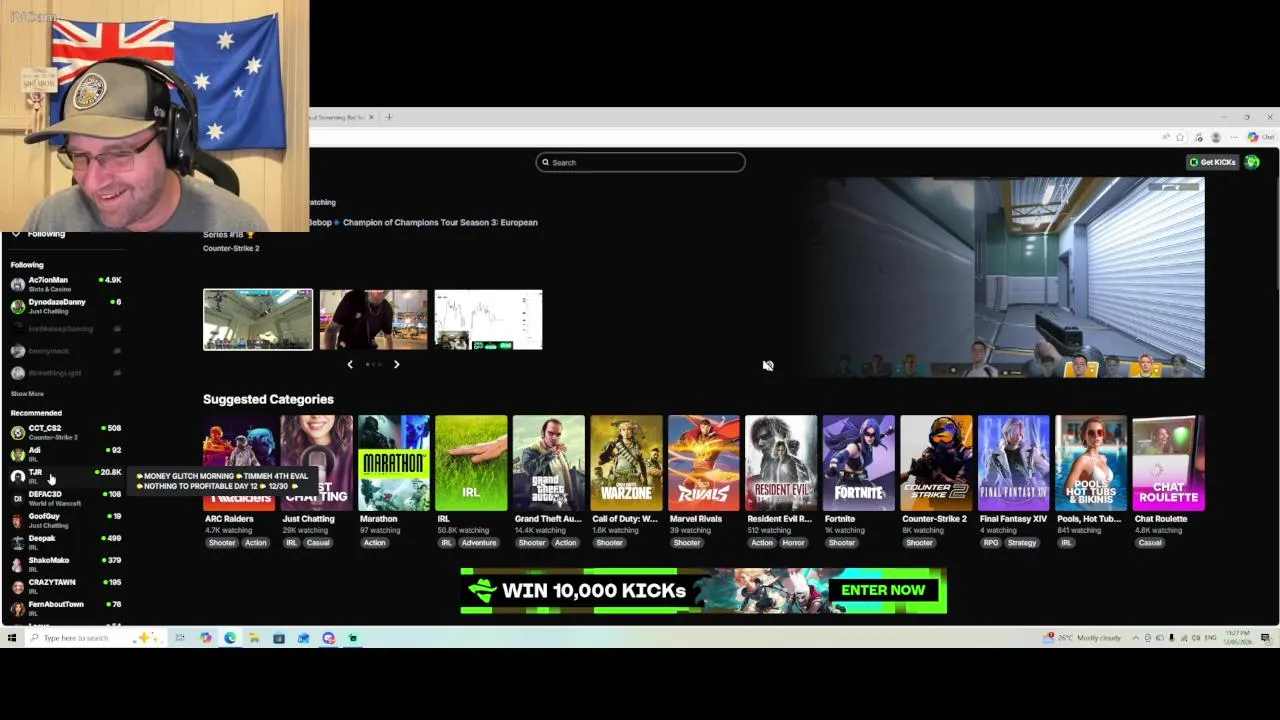This screenshot has height=720, width=1280.
Task: Open the Counter-Strike 2 category card
Action: pyautogui.click(x=936, y=463)
